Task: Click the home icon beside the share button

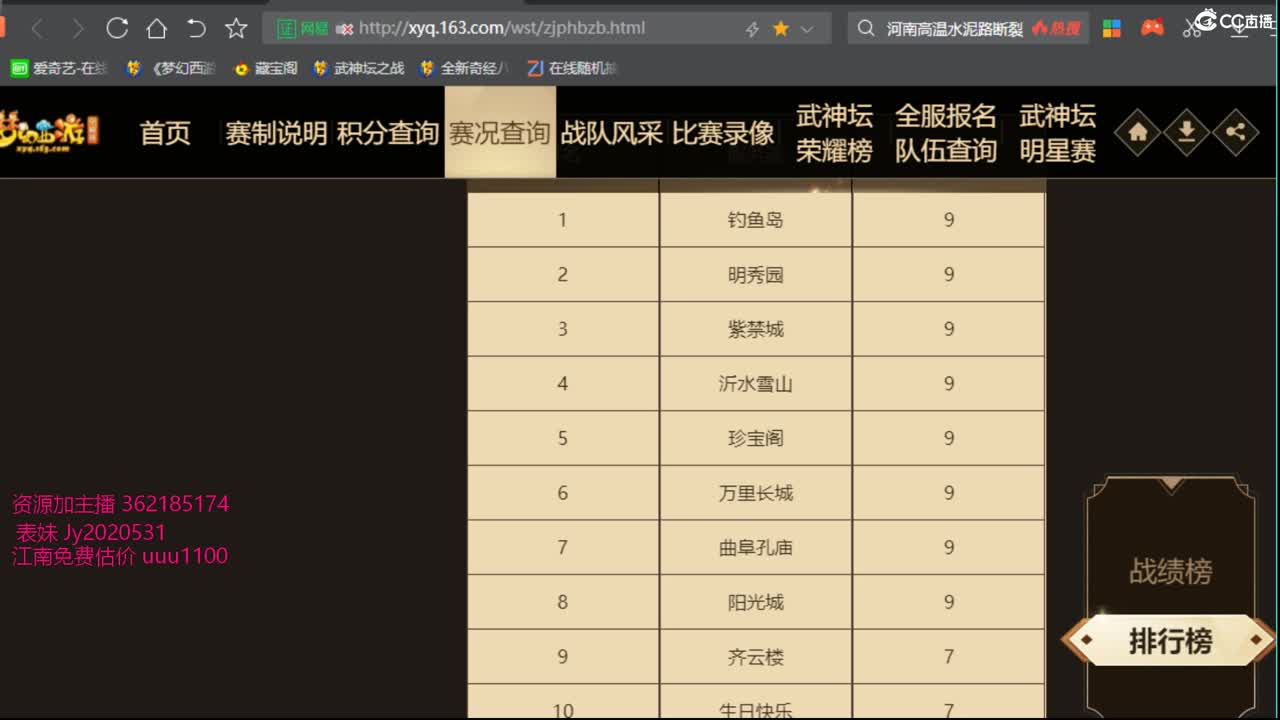Action: (1136, 131)
